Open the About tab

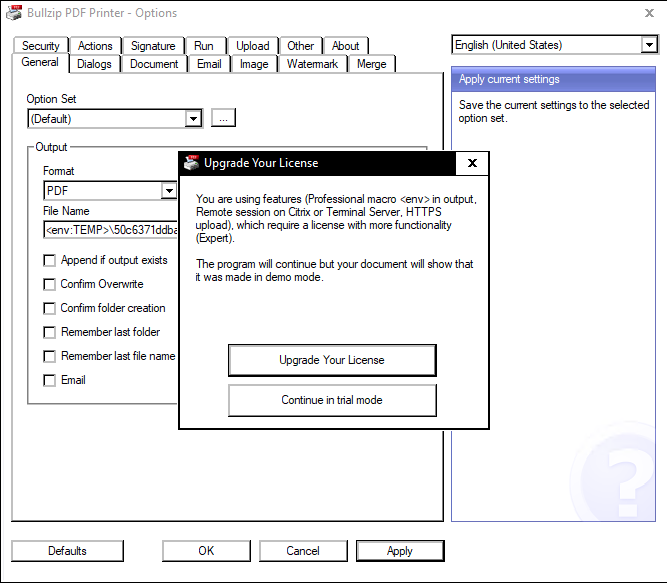(x=345, y=46)
